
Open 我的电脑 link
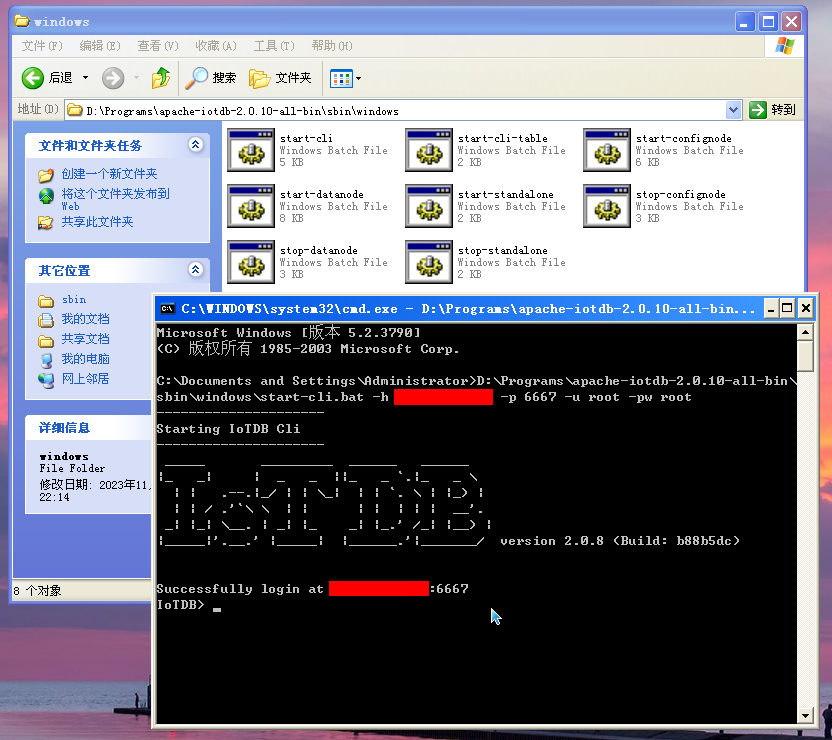85,359
